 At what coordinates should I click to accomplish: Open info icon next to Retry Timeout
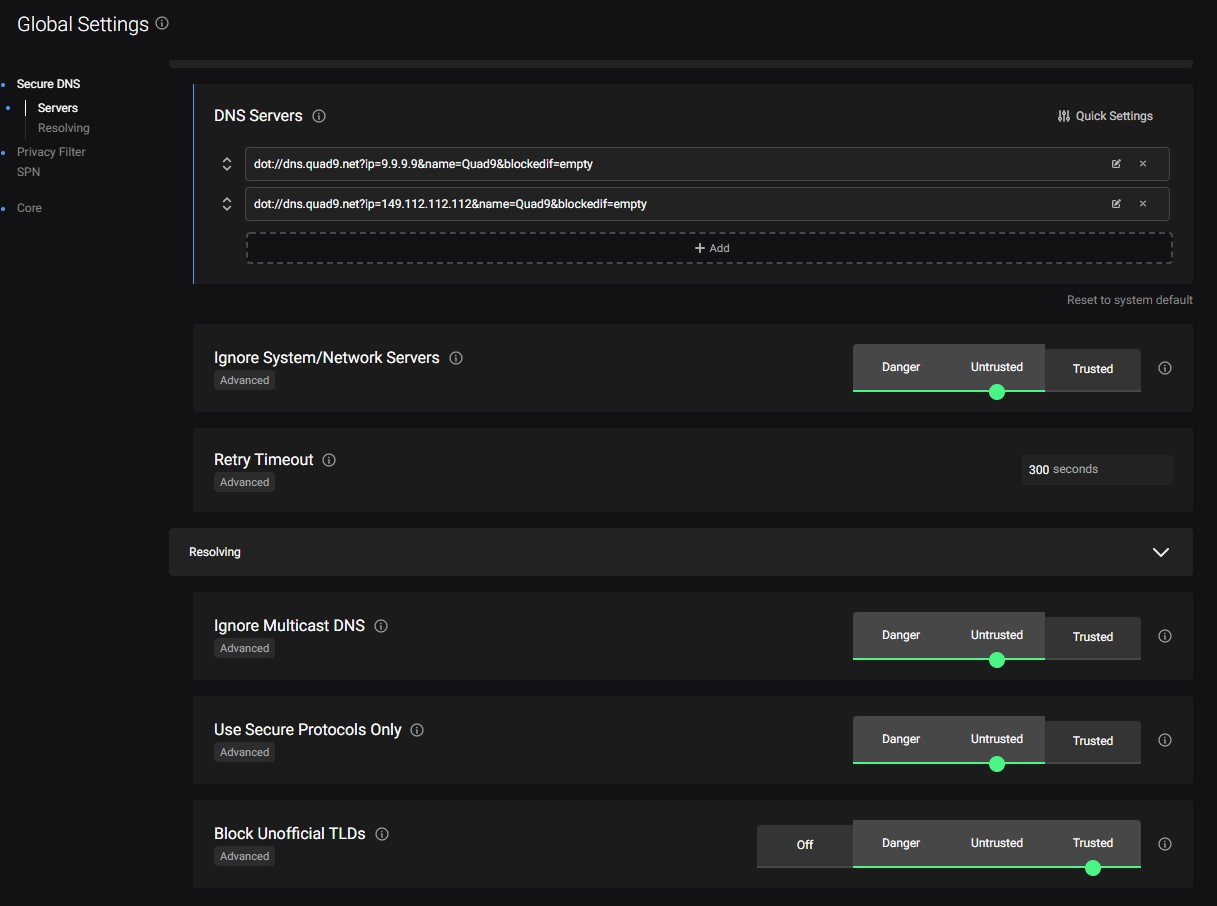[329, 460]
